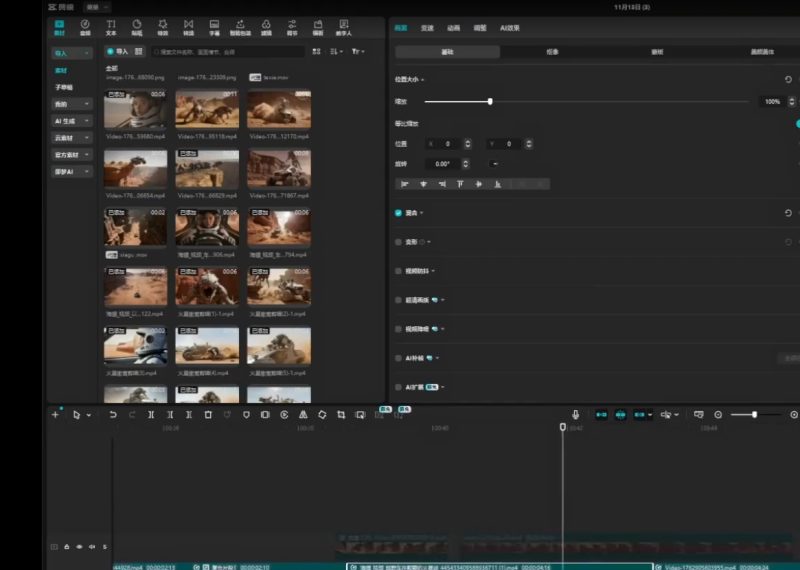Align clip to horizontal center icon

coord(423,184)
